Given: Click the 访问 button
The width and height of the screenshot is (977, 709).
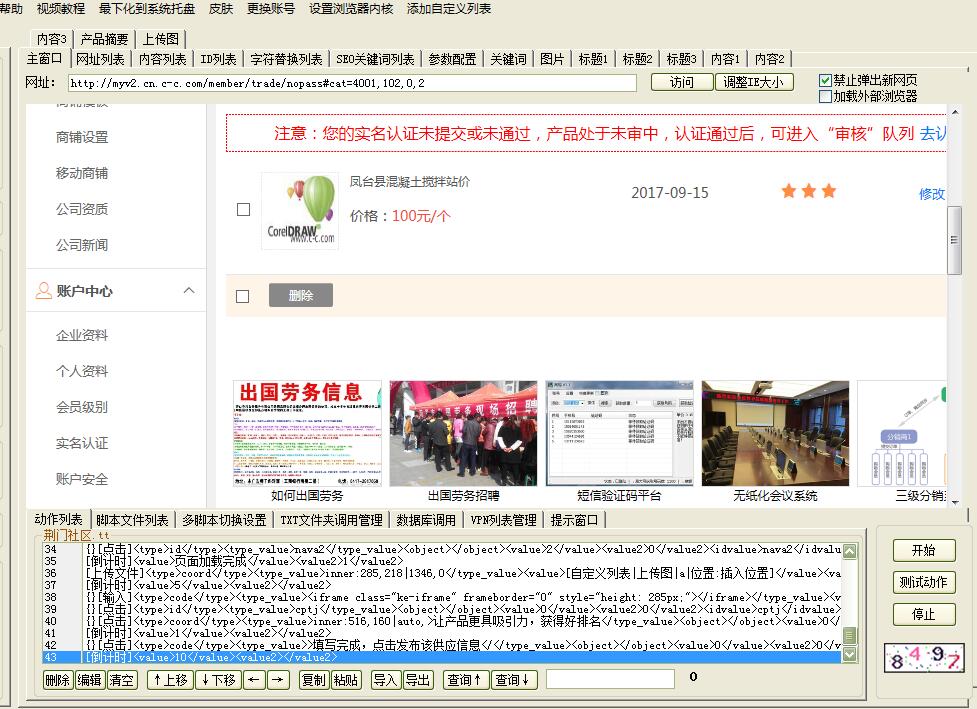Looking at the screenshot, I should [682, 82].
